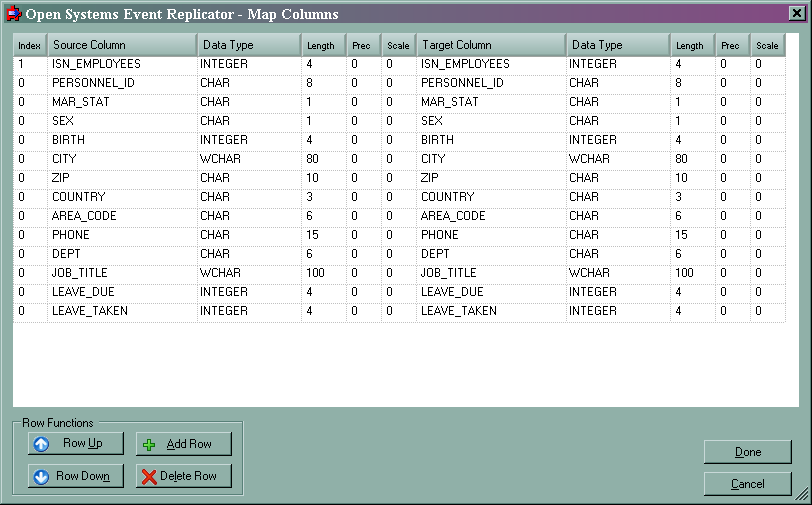812x505 pixels.
Task: Click the Add Row button
Action: 183,444
